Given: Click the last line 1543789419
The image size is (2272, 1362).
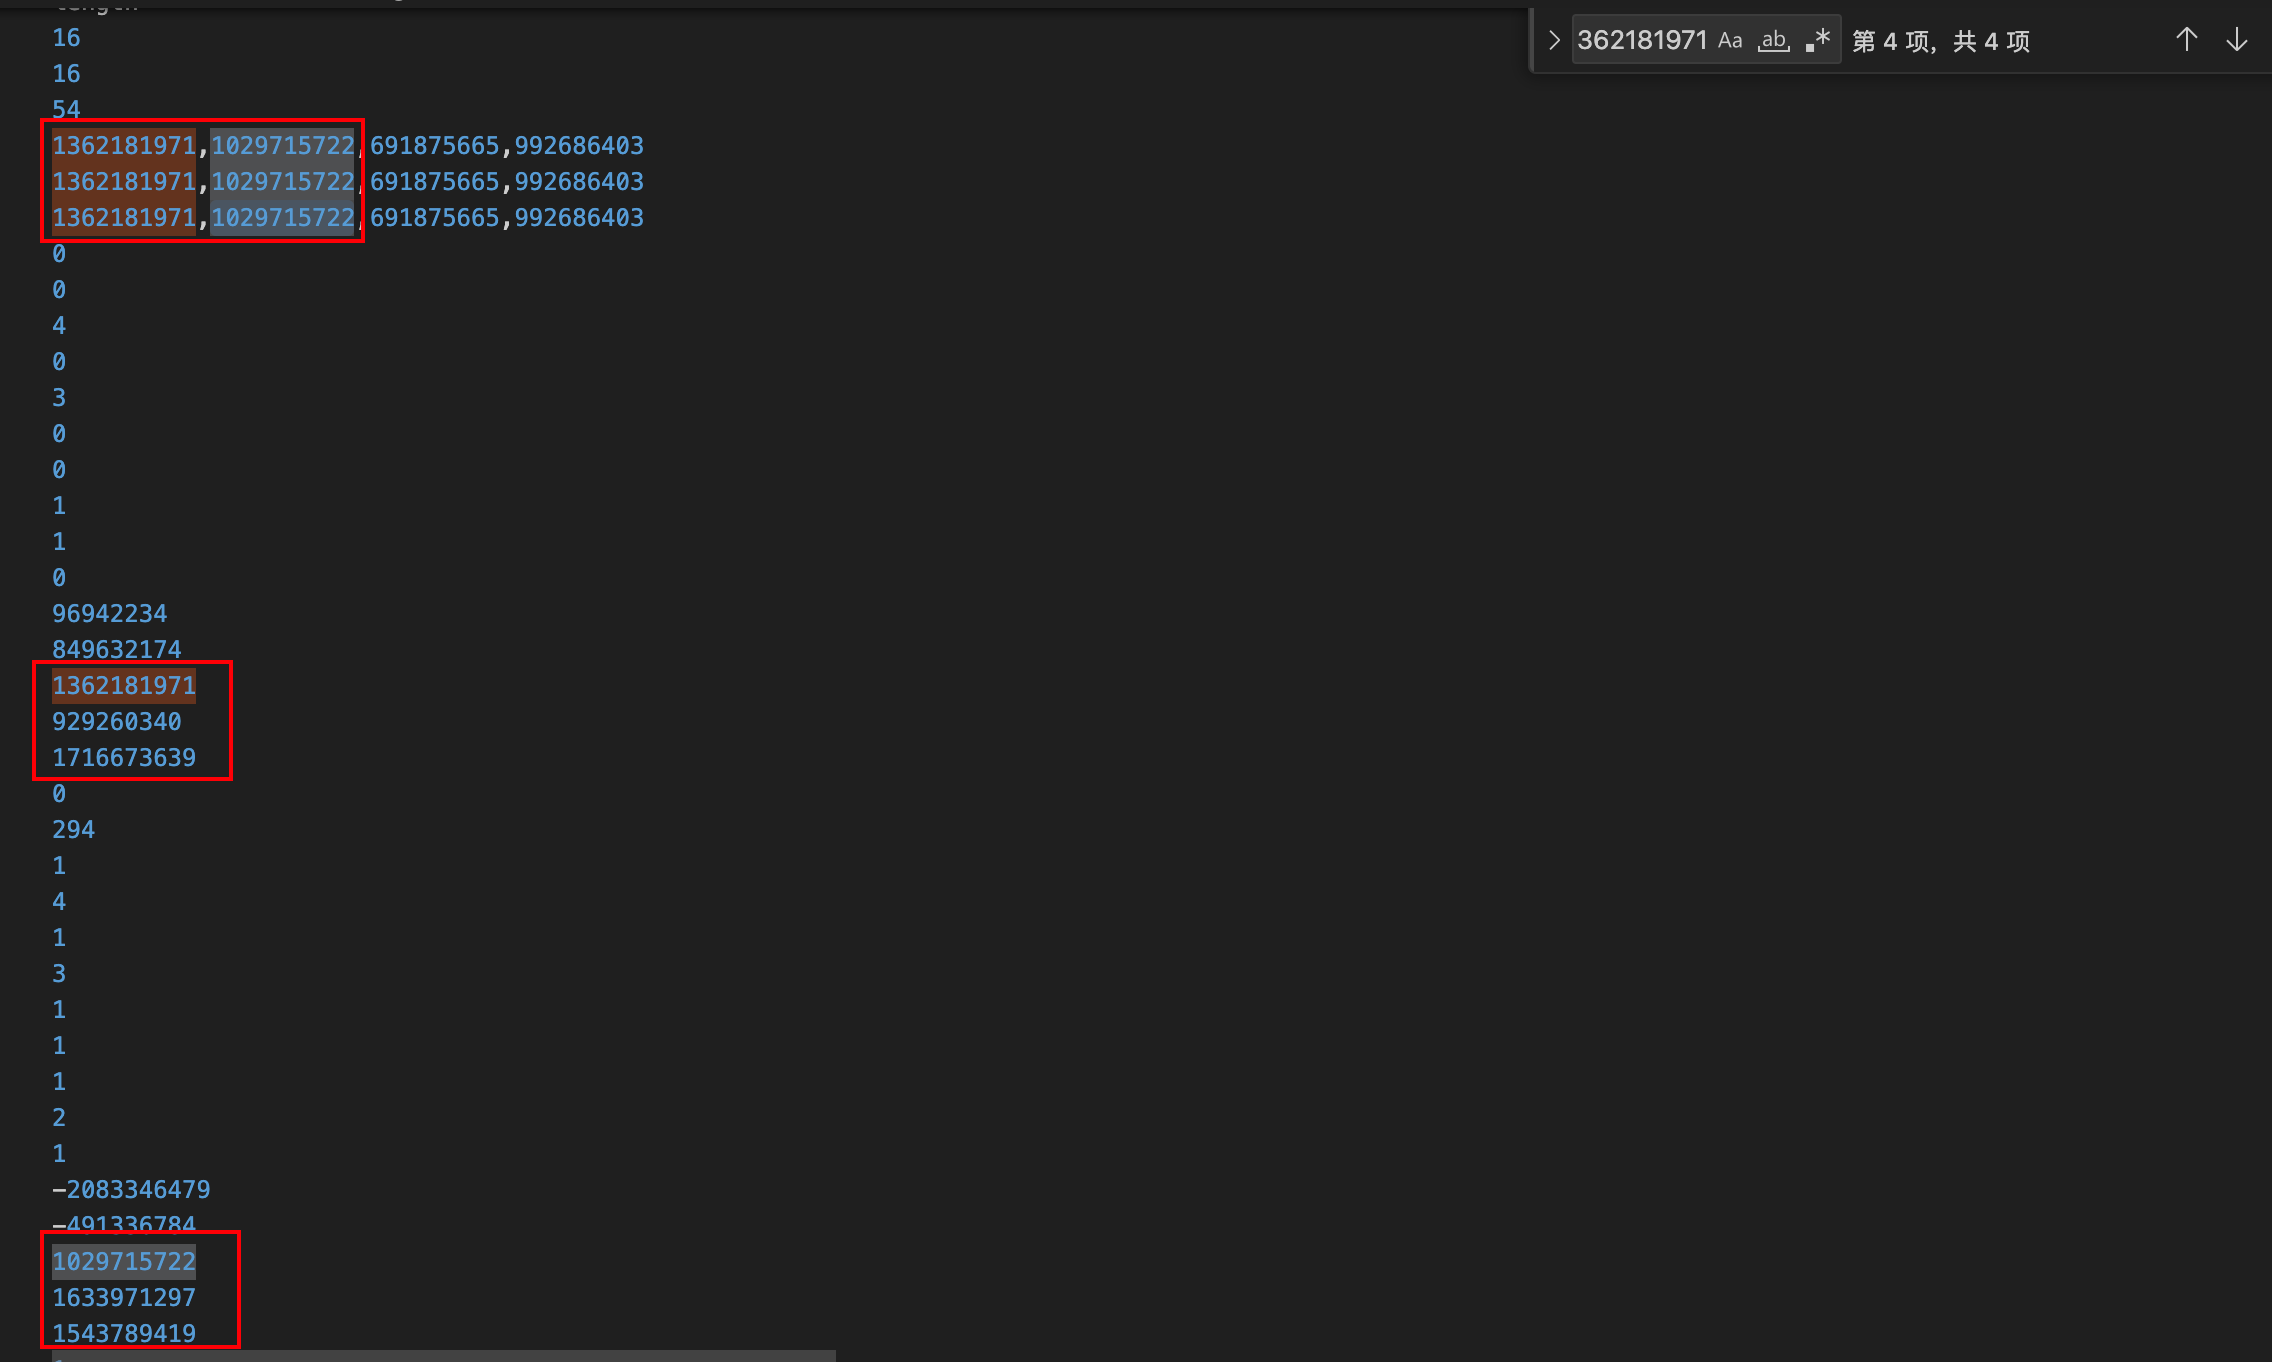Looking at the screenshot, I should pyautogui.click(x=124, y=1333).
